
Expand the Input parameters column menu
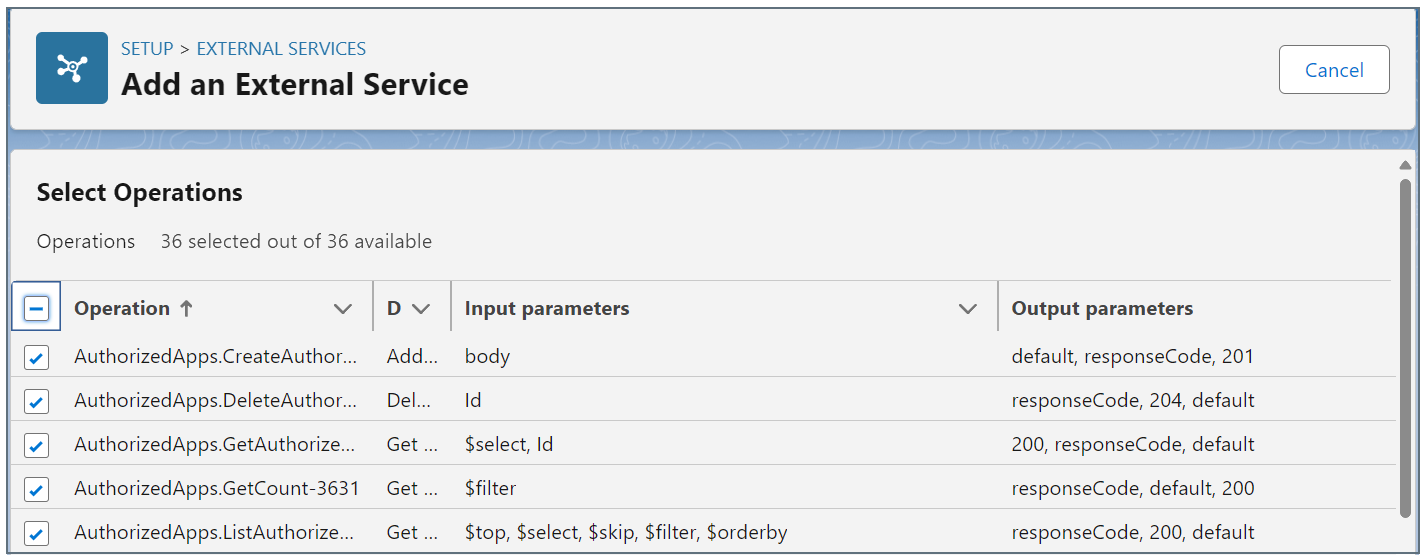pos(967,309)
